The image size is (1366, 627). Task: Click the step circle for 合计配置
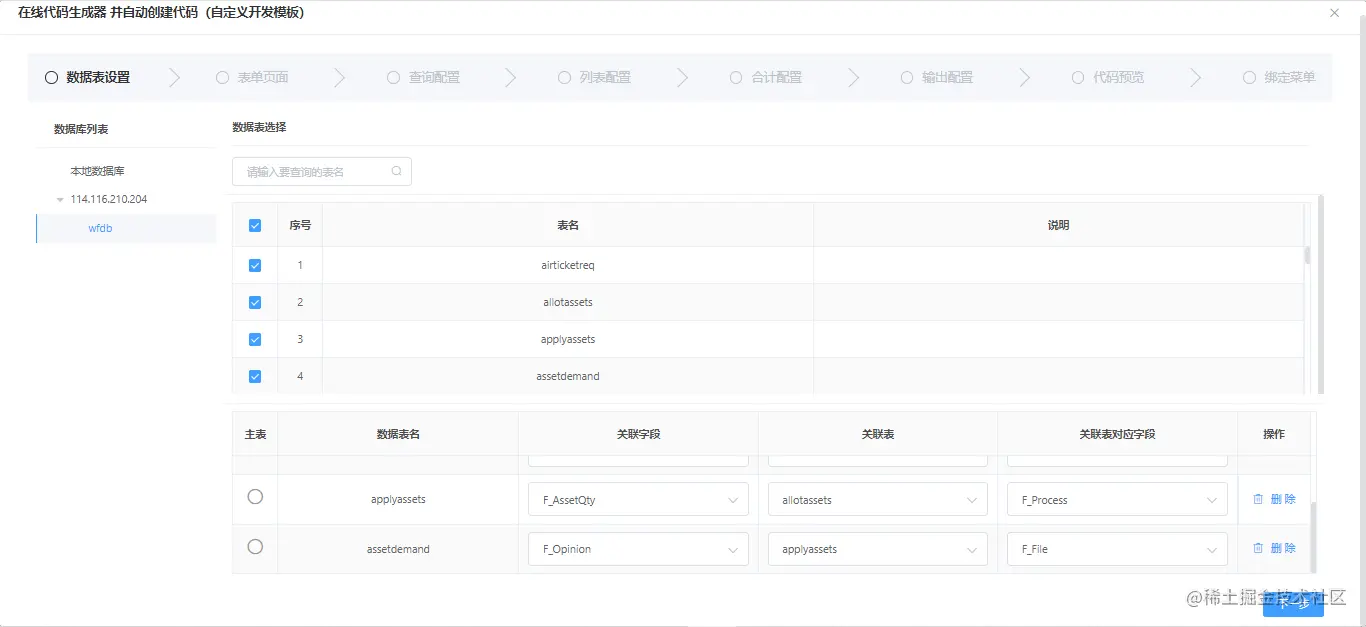point(735,77)
